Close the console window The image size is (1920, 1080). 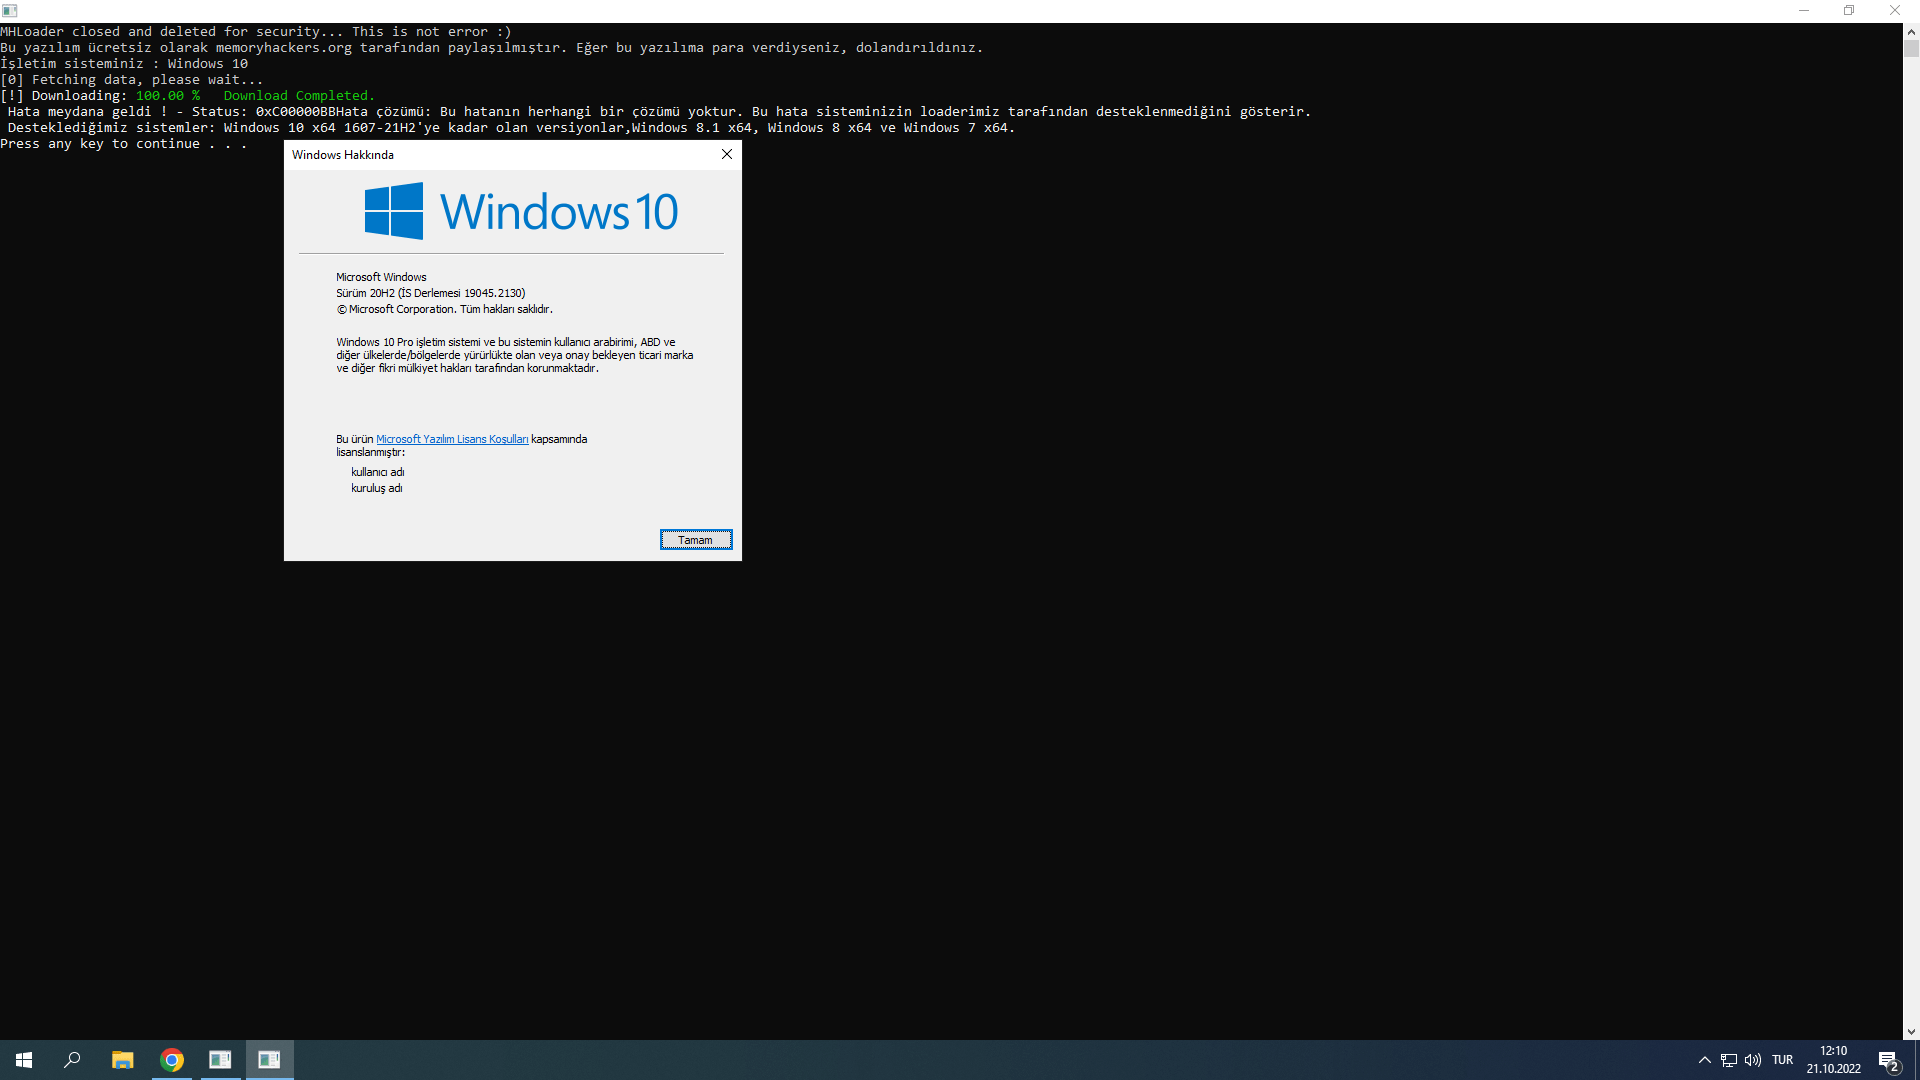(1895, 11)
